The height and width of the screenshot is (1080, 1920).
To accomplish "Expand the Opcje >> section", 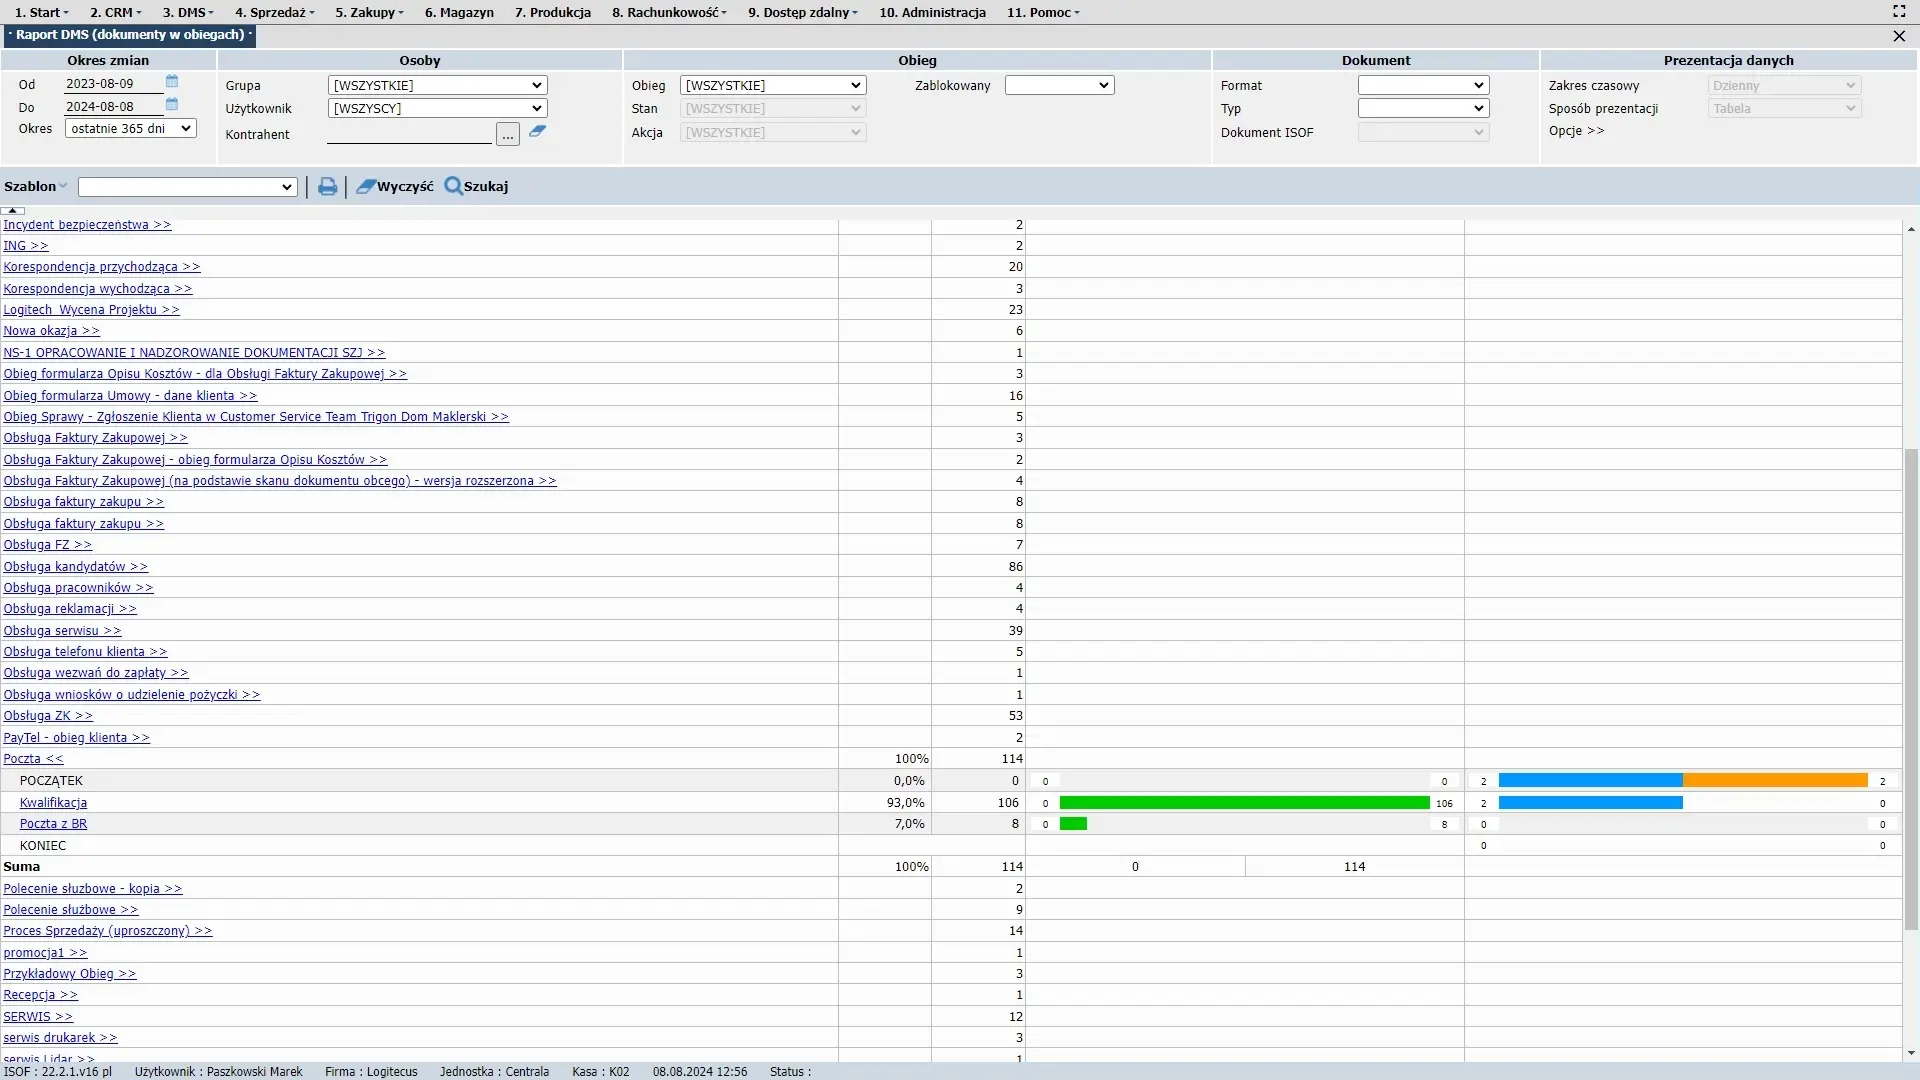I will [1576, 131].
